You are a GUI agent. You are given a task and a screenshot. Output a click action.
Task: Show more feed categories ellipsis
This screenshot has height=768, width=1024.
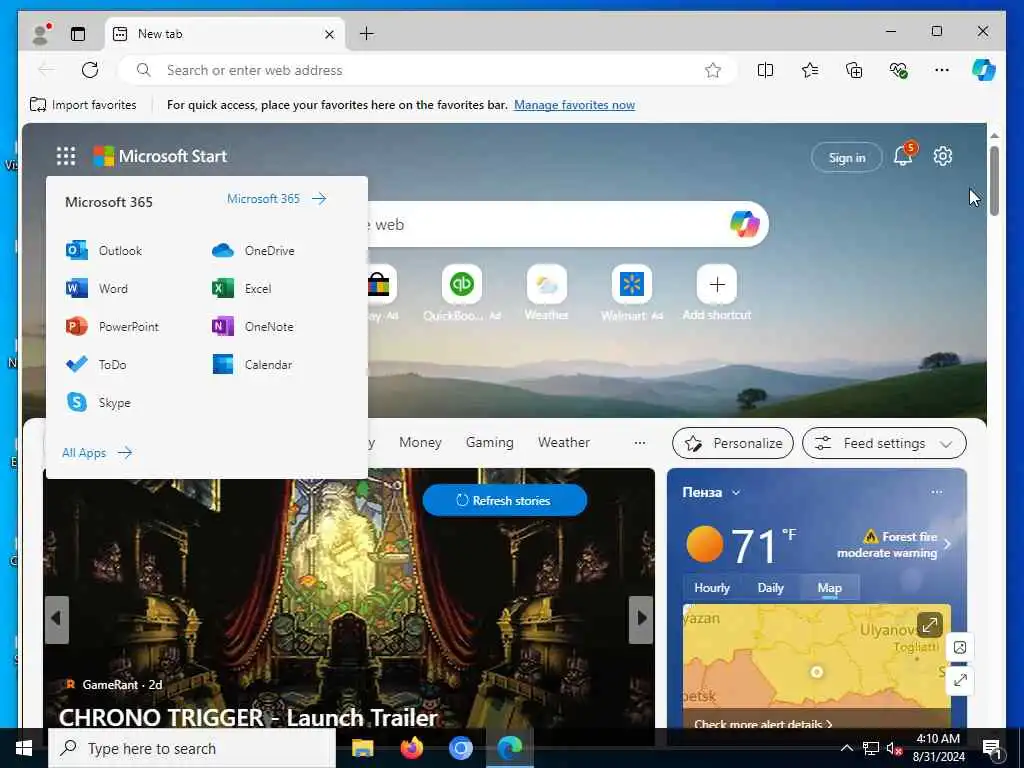tap(640, 443)
